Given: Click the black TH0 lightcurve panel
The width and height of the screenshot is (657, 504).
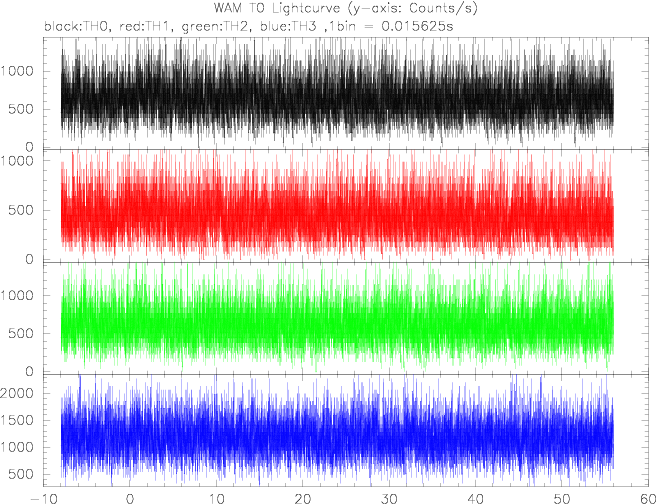Looking at the screenshot, I should pos(347,93).
